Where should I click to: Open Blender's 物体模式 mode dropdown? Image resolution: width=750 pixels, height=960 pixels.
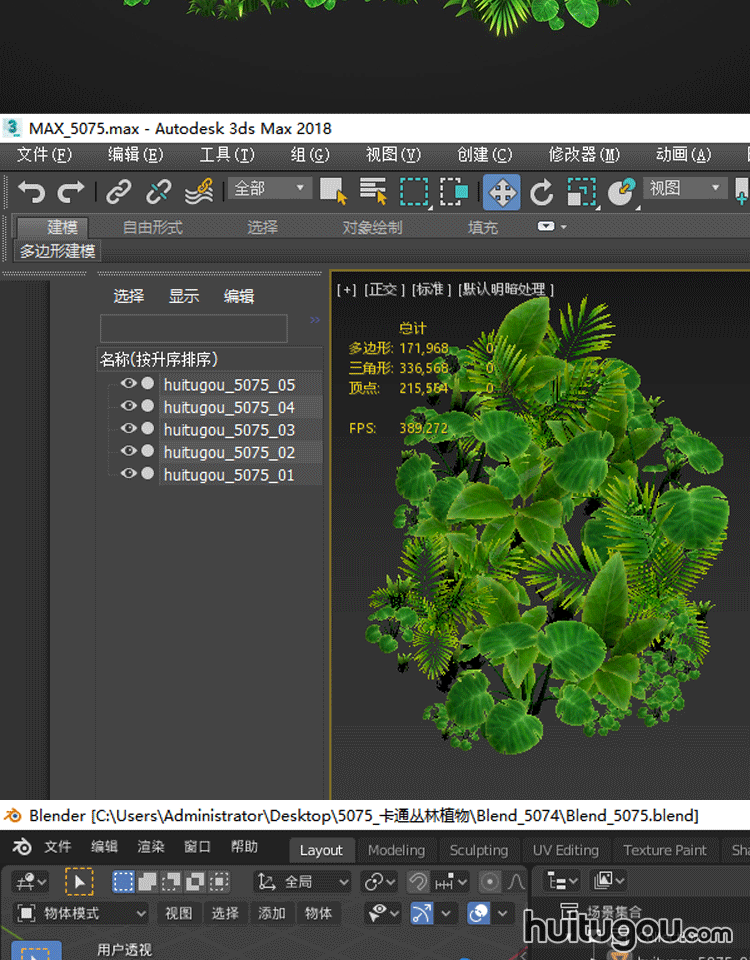82,913
